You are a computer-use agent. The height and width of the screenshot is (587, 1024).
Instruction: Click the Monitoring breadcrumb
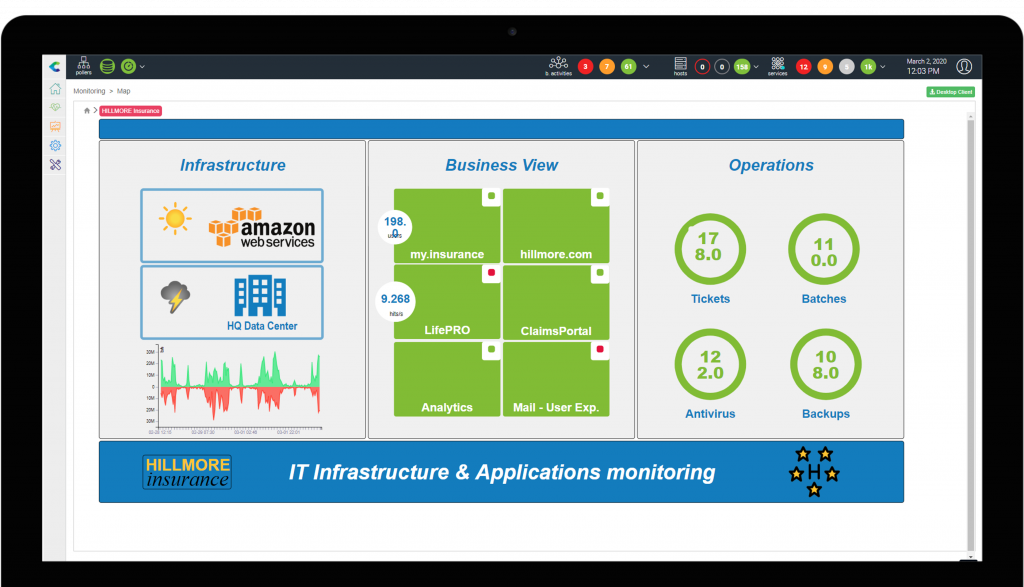pos(89,91)
